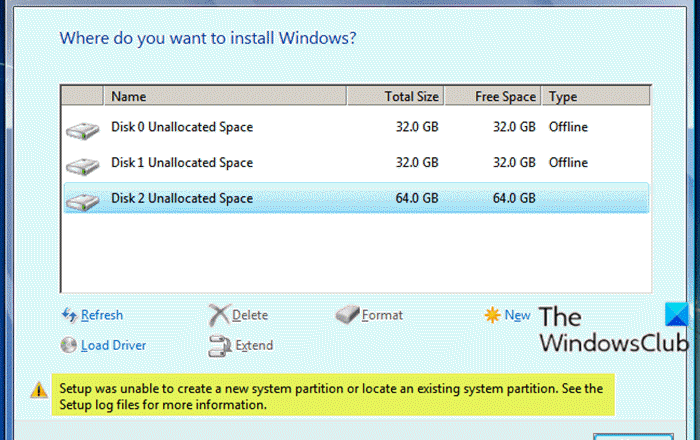Screen dimensions: 700x440
Task: Click Disk 0 free space 32.0 GB
Action: (514, 127)
